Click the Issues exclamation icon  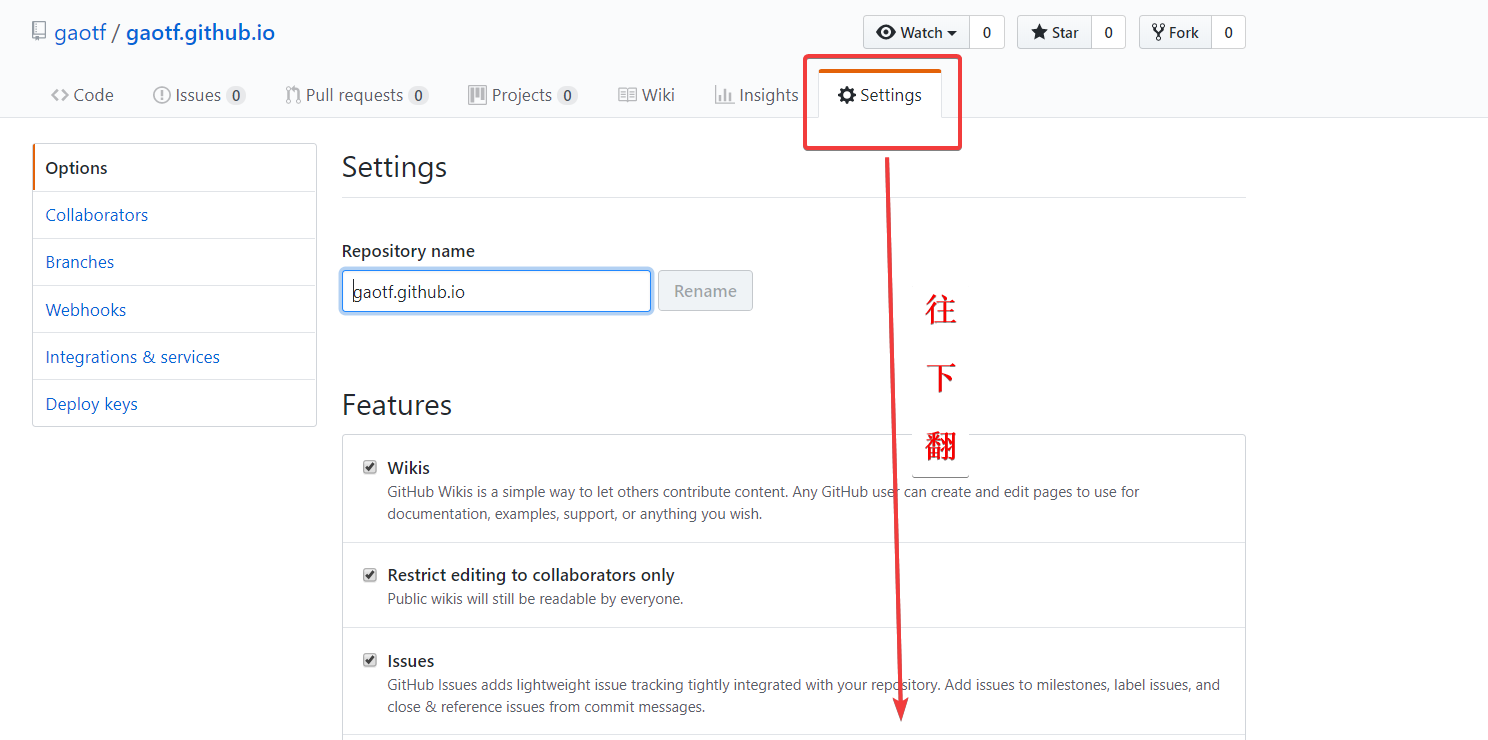click(161, 95)
